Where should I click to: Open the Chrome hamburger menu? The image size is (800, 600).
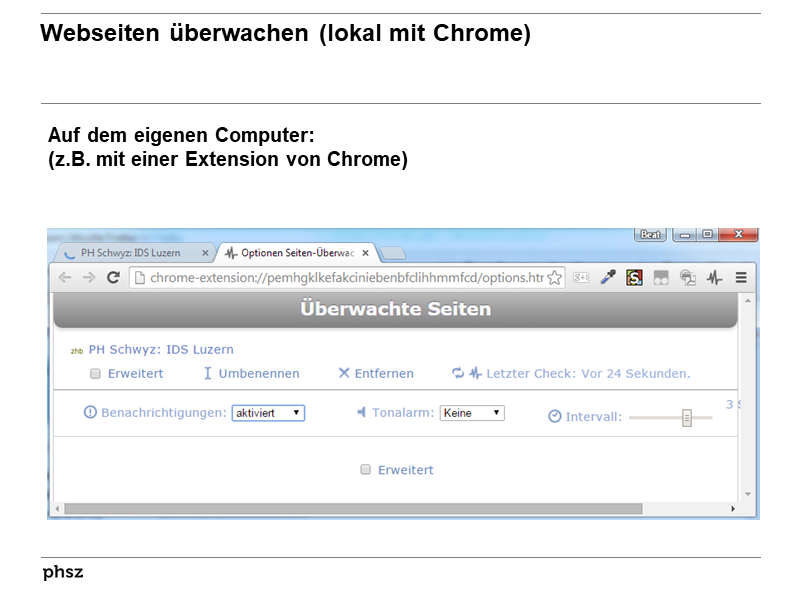(740, 278)
